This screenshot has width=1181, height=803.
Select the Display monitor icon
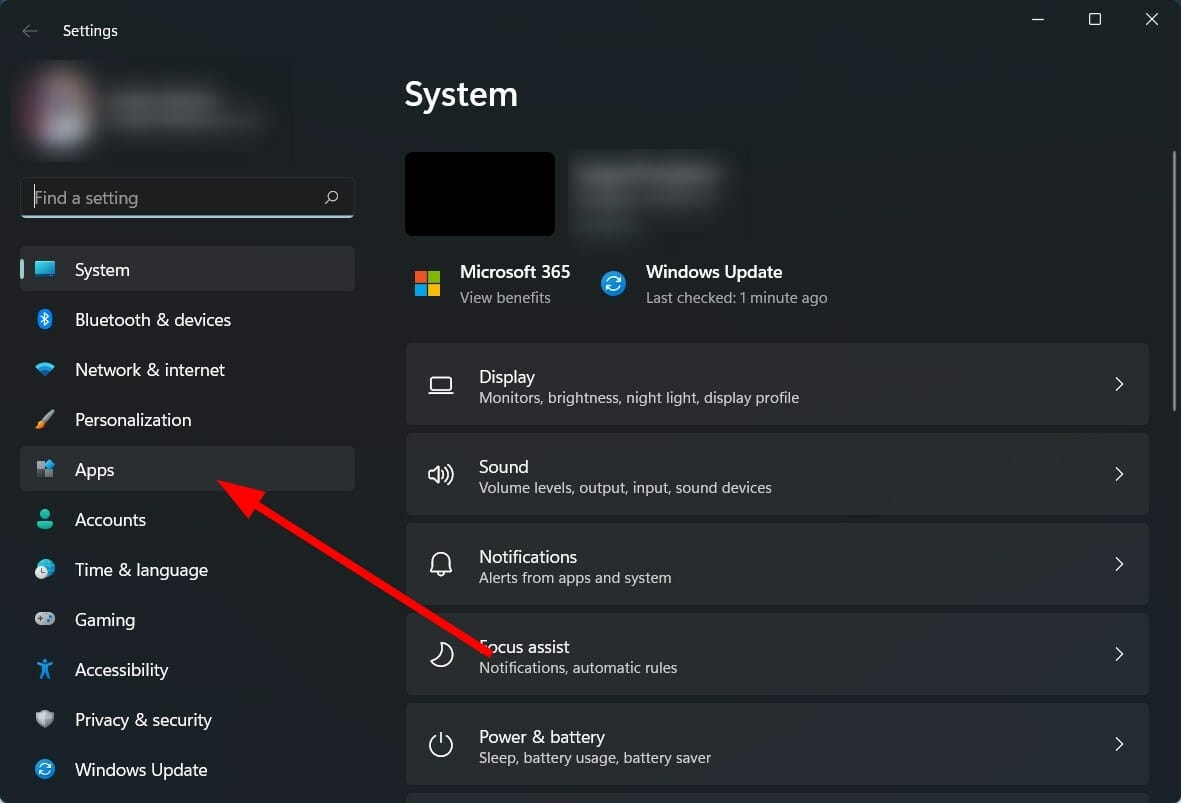441,384
